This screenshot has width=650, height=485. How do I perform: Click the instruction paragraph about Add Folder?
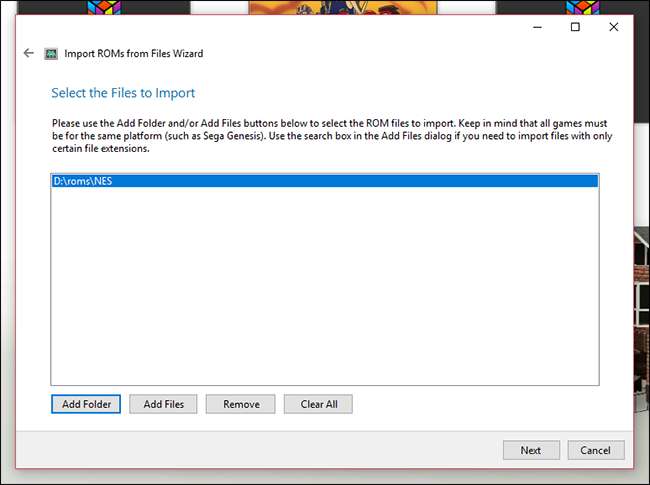tap(332, 136)
